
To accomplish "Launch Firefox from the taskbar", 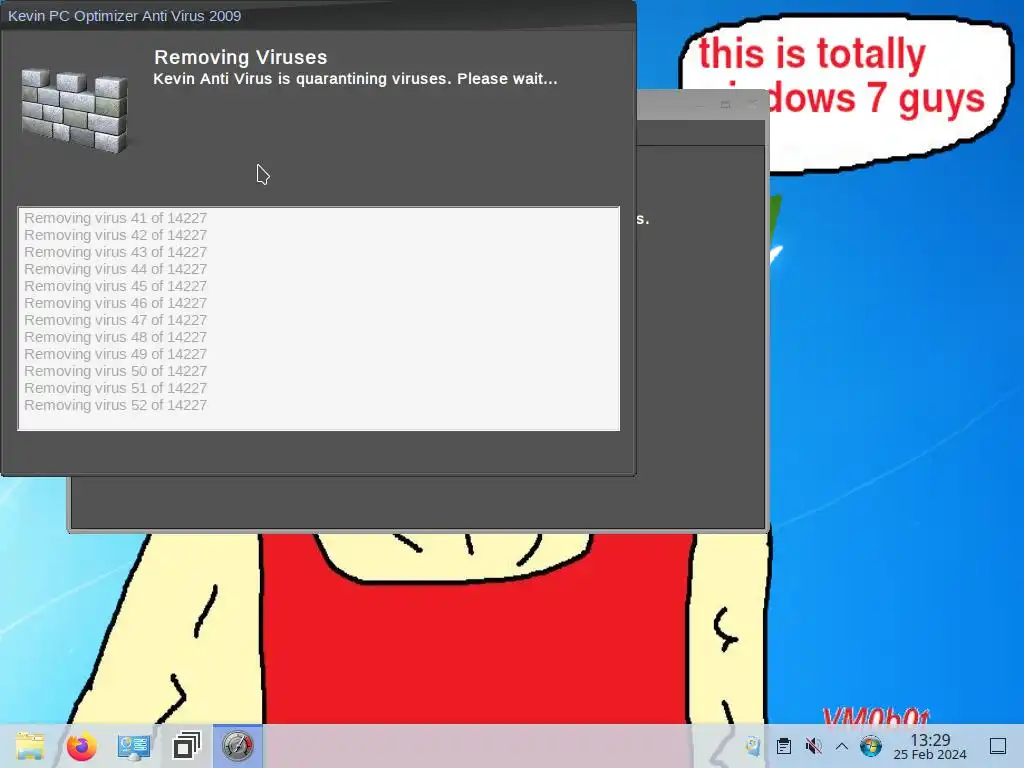I will [x=82, y=746].
